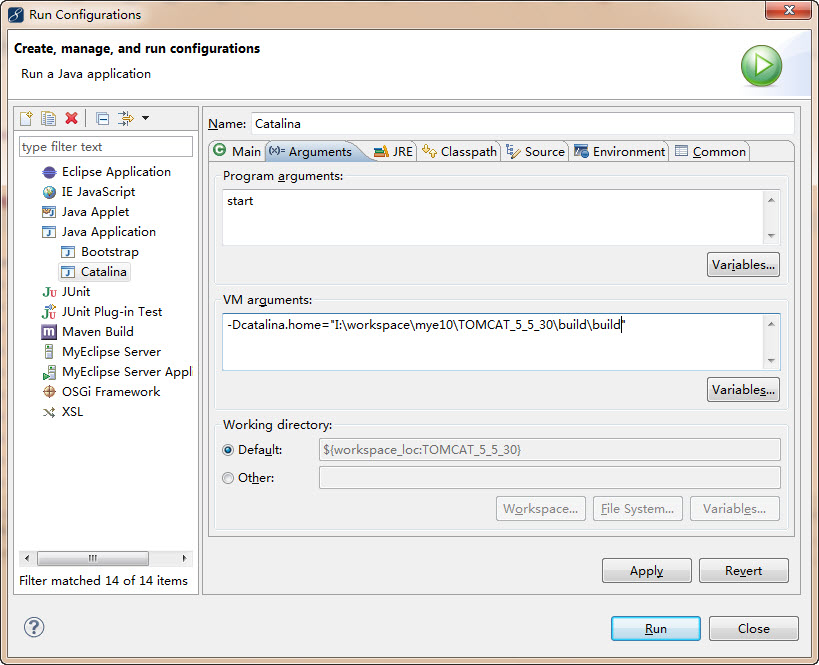The height and width of the screenshot is (665, 819).
Task: Collapse all configurations in the tree
Action: coord(103,119)
